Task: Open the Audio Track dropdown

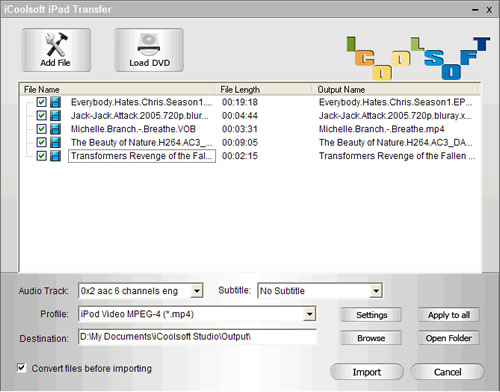Action: (197, 291)
